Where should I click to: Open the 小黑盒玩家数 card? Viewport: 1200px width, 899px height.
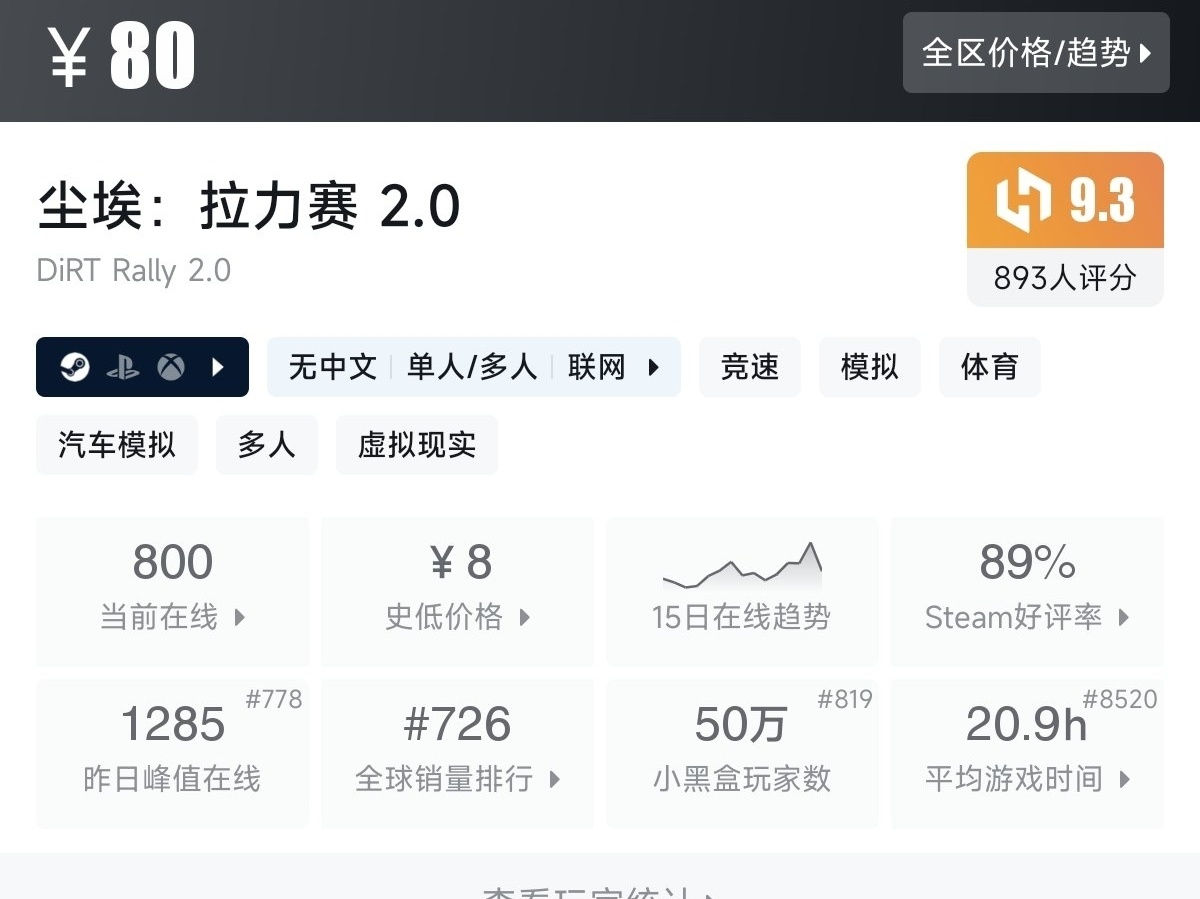[x=742, y=754]
